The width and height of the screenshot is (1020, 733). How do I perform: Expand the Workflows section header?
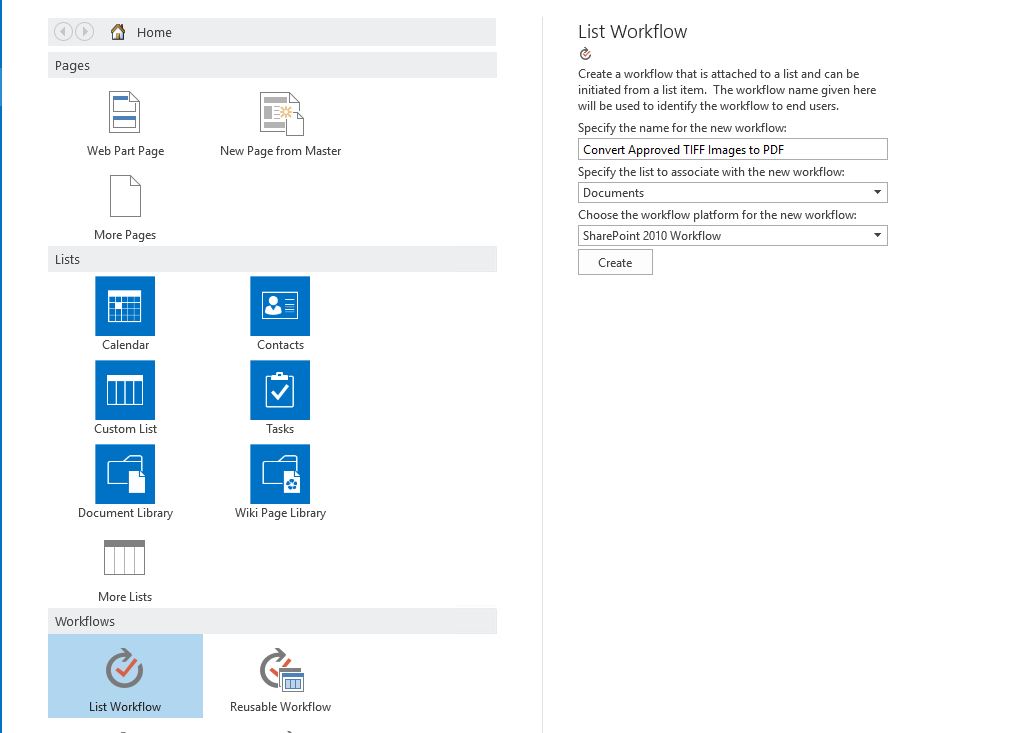click(270, 620)
